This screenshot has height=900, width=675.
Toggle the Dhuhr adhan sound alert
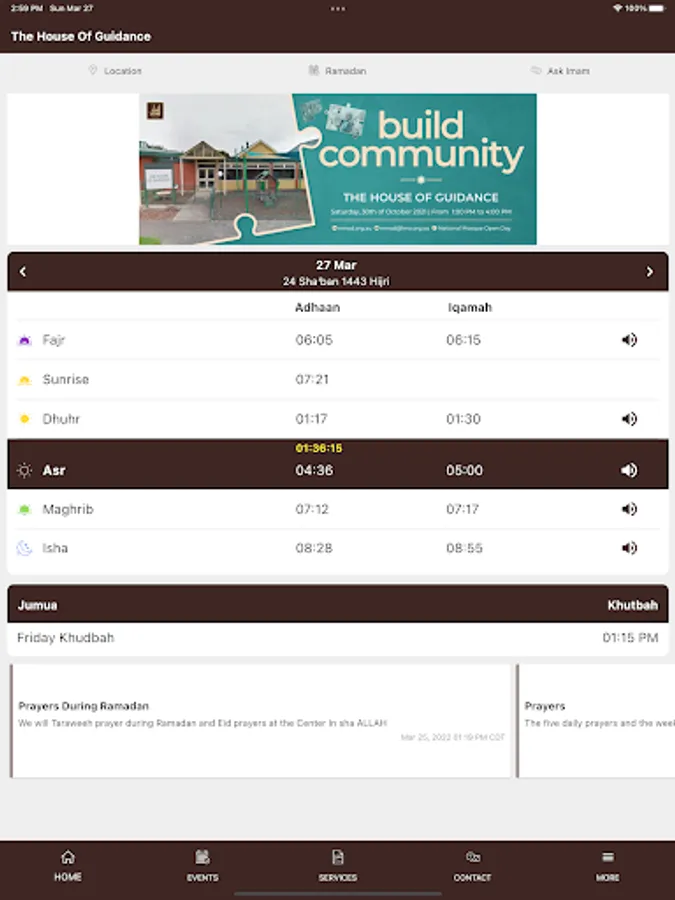629,418
